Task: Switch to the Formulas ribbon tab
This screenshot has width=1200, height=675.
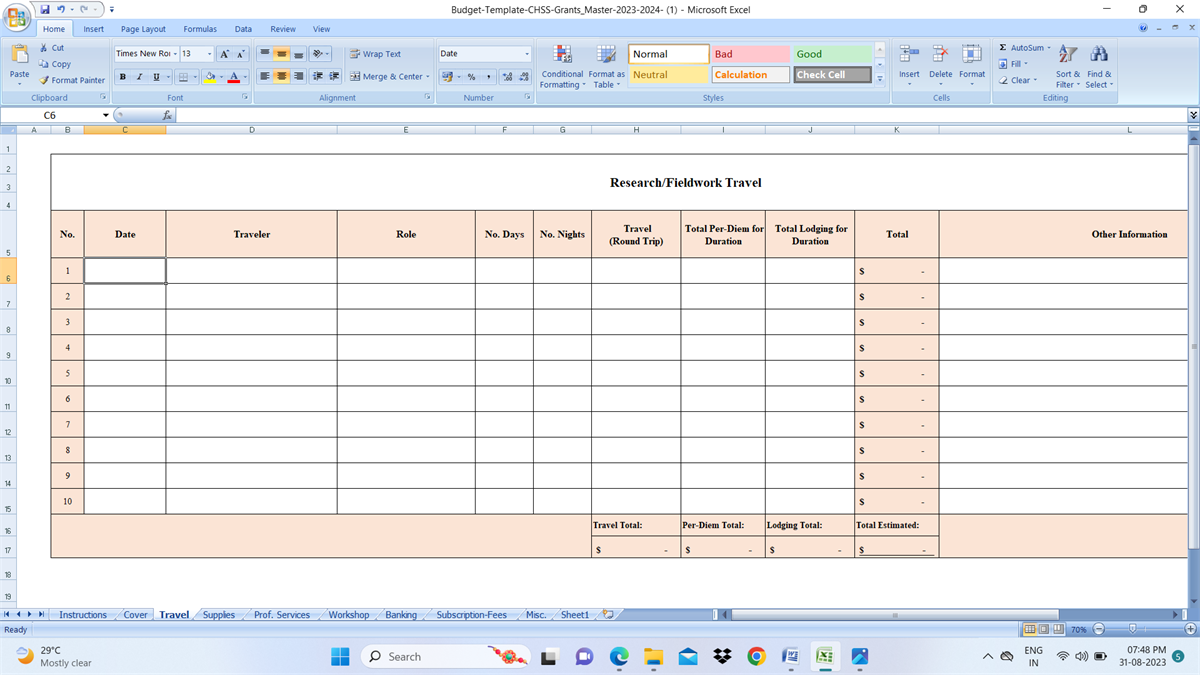Action: coord(200,29)
